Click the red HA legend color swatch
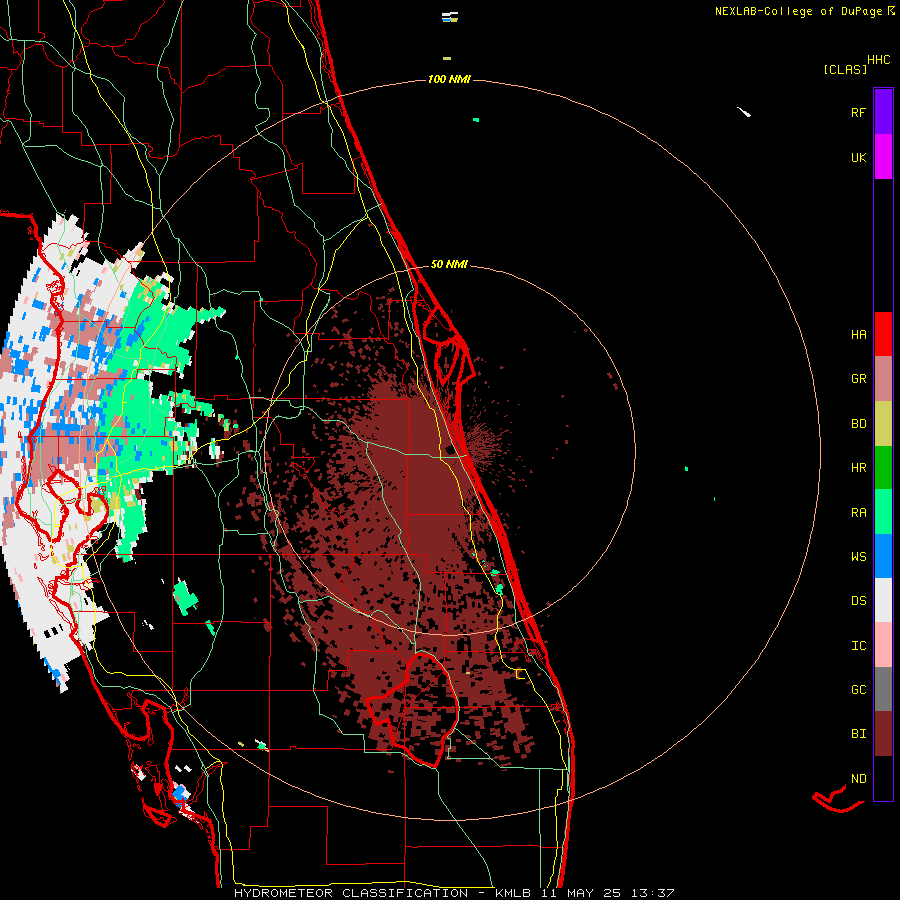Screen dimensions: 900x900 click(883, 334)
